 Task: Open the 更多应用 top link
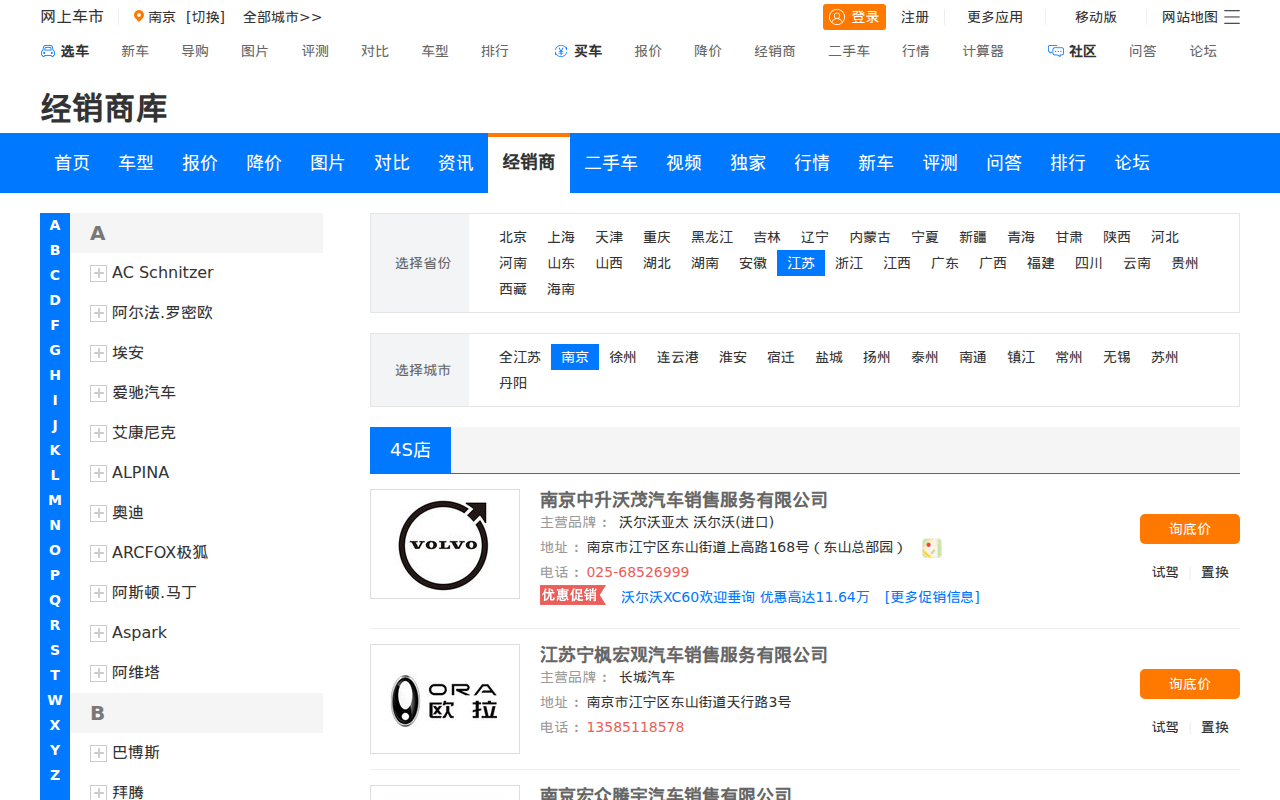pyautogui.click(x=995, y=17)
